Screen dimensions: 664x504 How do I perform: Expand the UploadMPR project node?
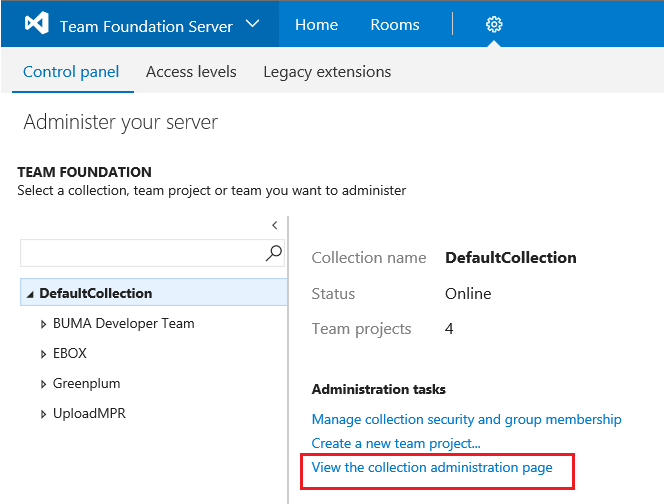(43, 414)
